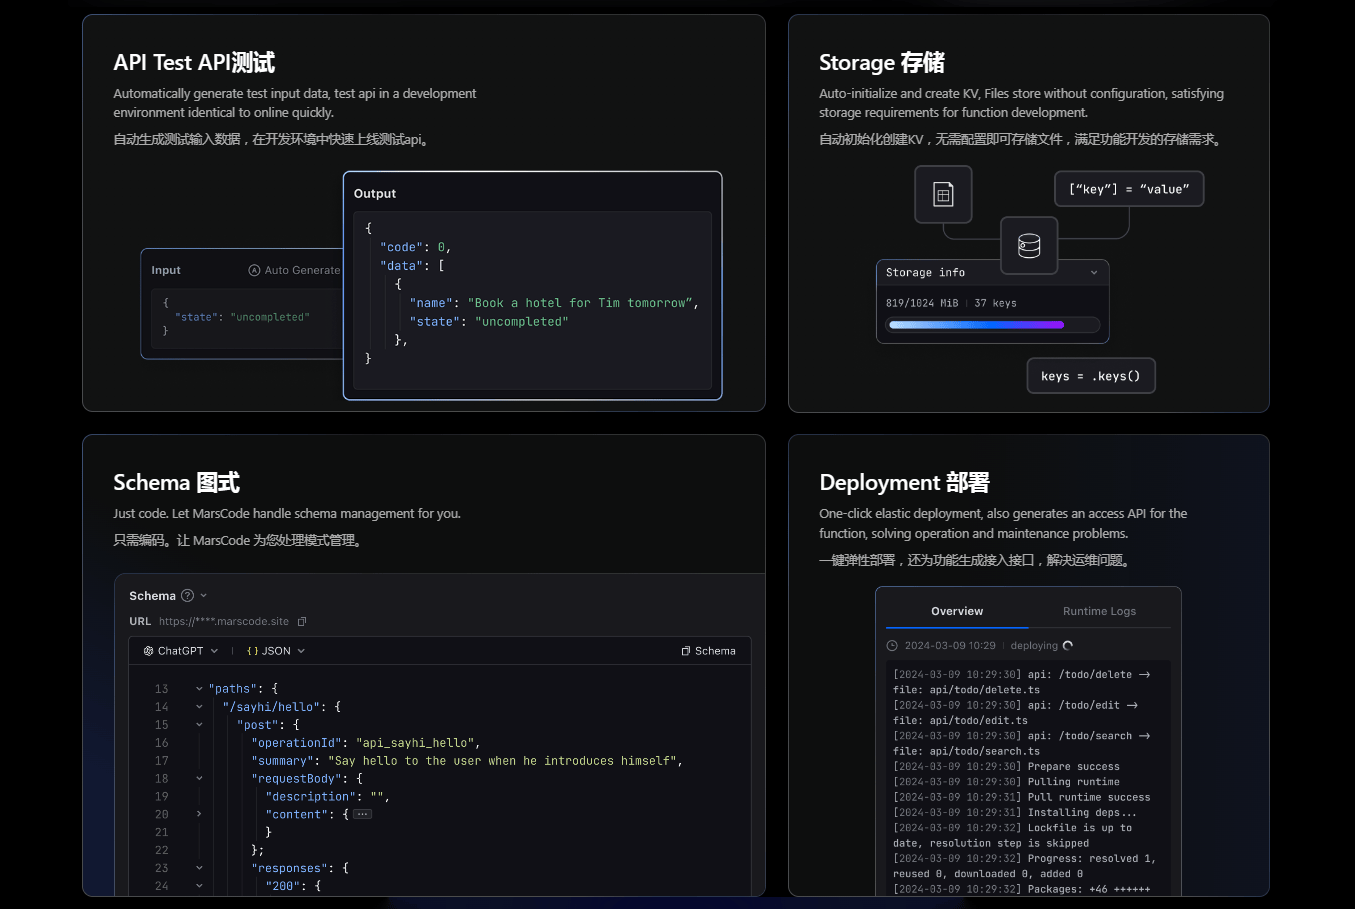Click the ellipsis to unfold collapsed content
This screenshot has width=1355, height=909.
pos(363,815)
